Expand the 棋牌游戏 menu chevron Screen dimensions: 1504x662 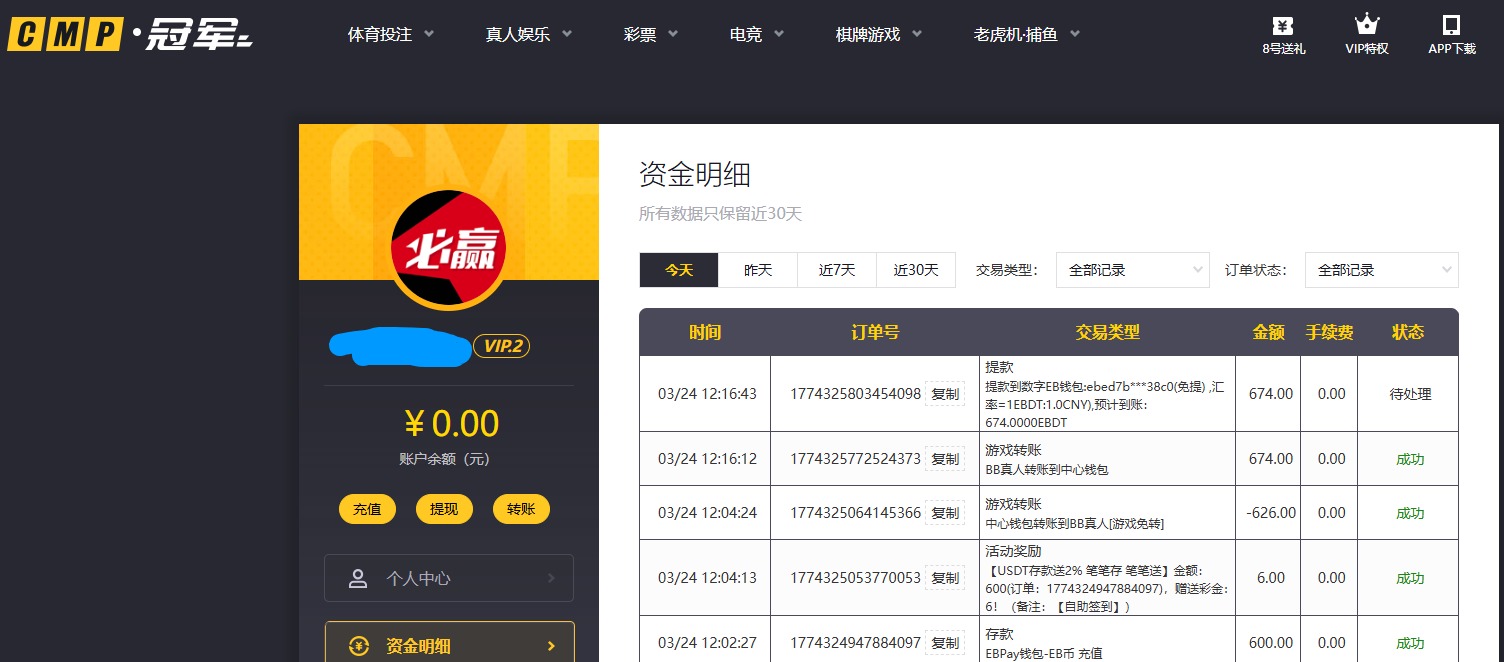(x=916, y=33)
